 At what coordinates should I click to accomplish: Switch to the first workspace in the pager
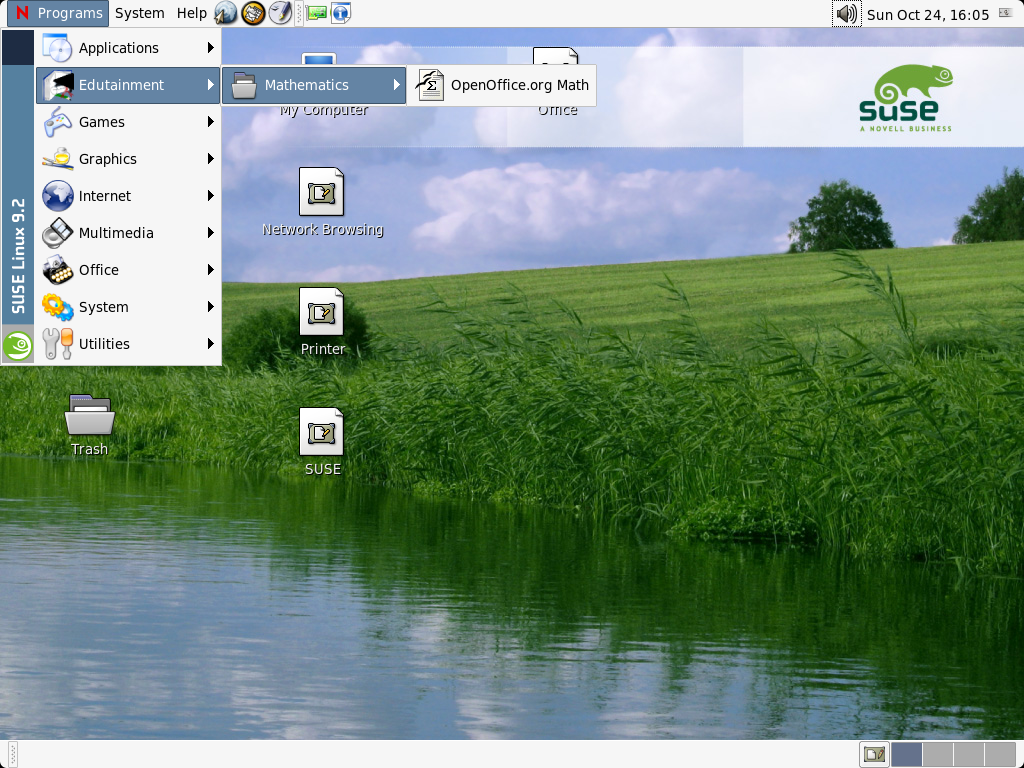click(906, 754)
